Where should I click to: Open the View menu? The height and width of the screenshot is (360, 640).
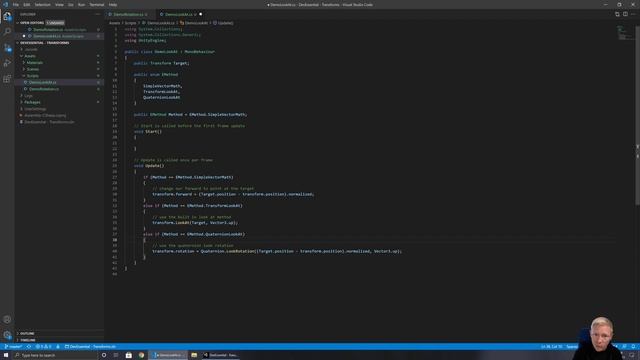59,4
